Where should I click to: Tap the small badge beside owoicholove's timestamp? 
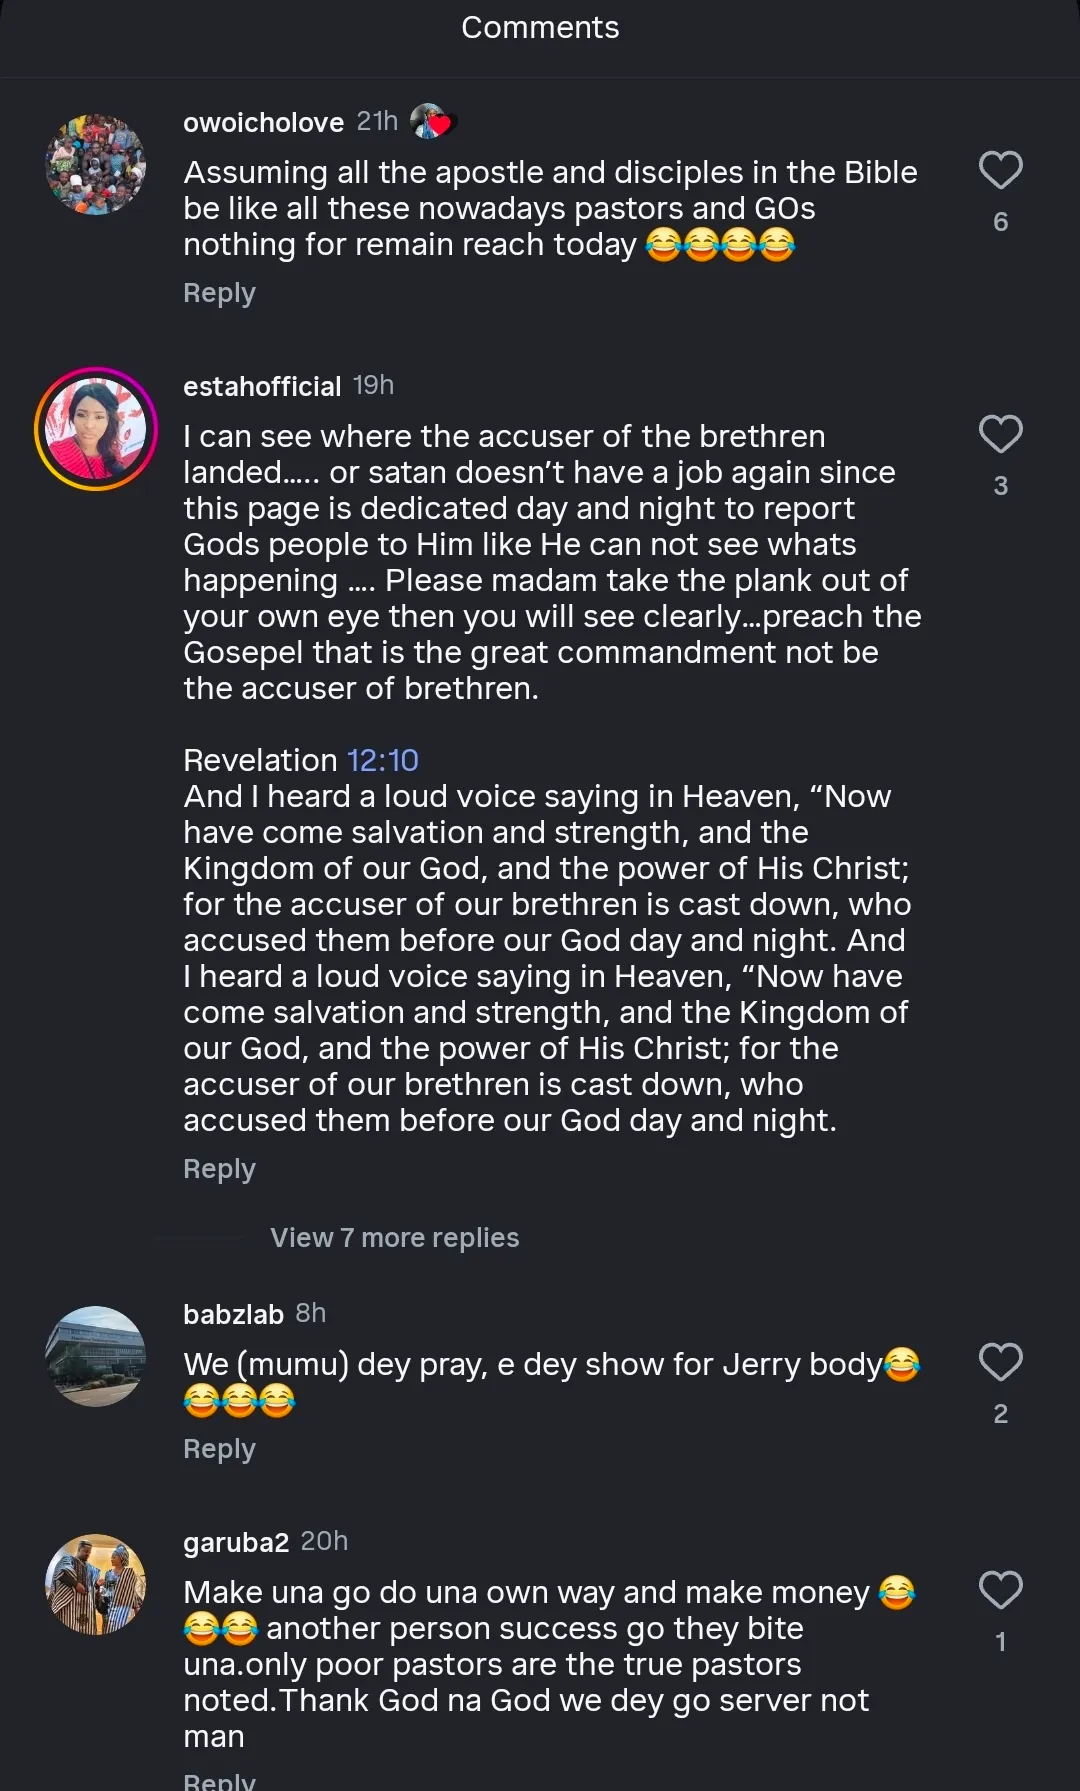432,122
